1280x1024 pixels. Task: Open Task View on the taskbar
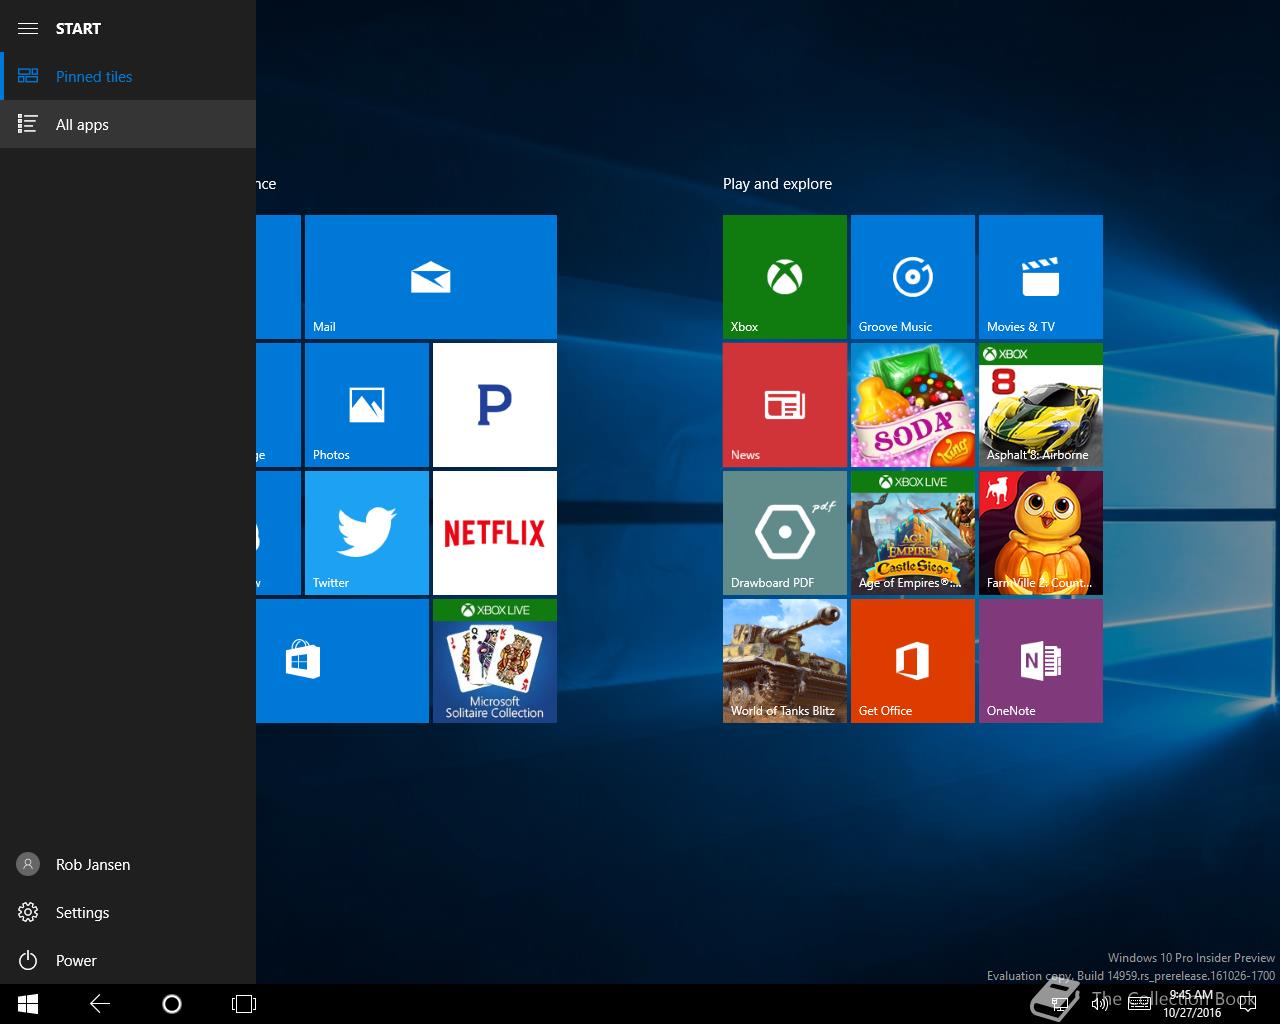click(x=244, y=1004)
